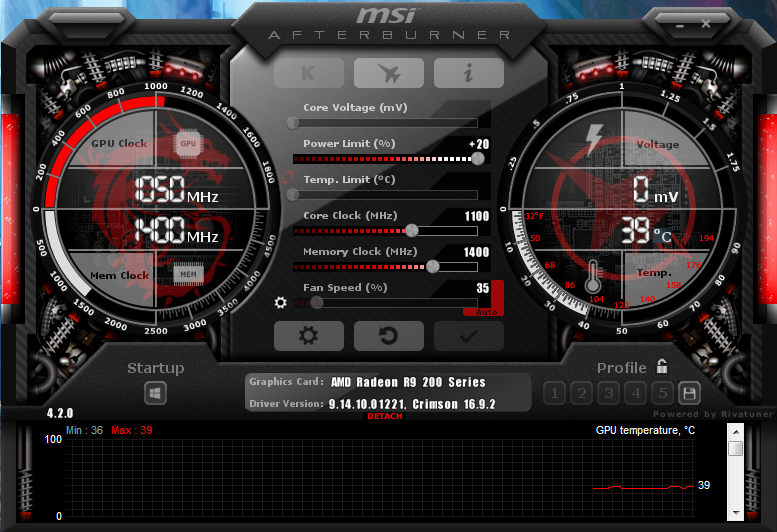The height and width of the screenshot is (532, 777).
Task: Click the save profile floppy disk icon
Action: 689,394
